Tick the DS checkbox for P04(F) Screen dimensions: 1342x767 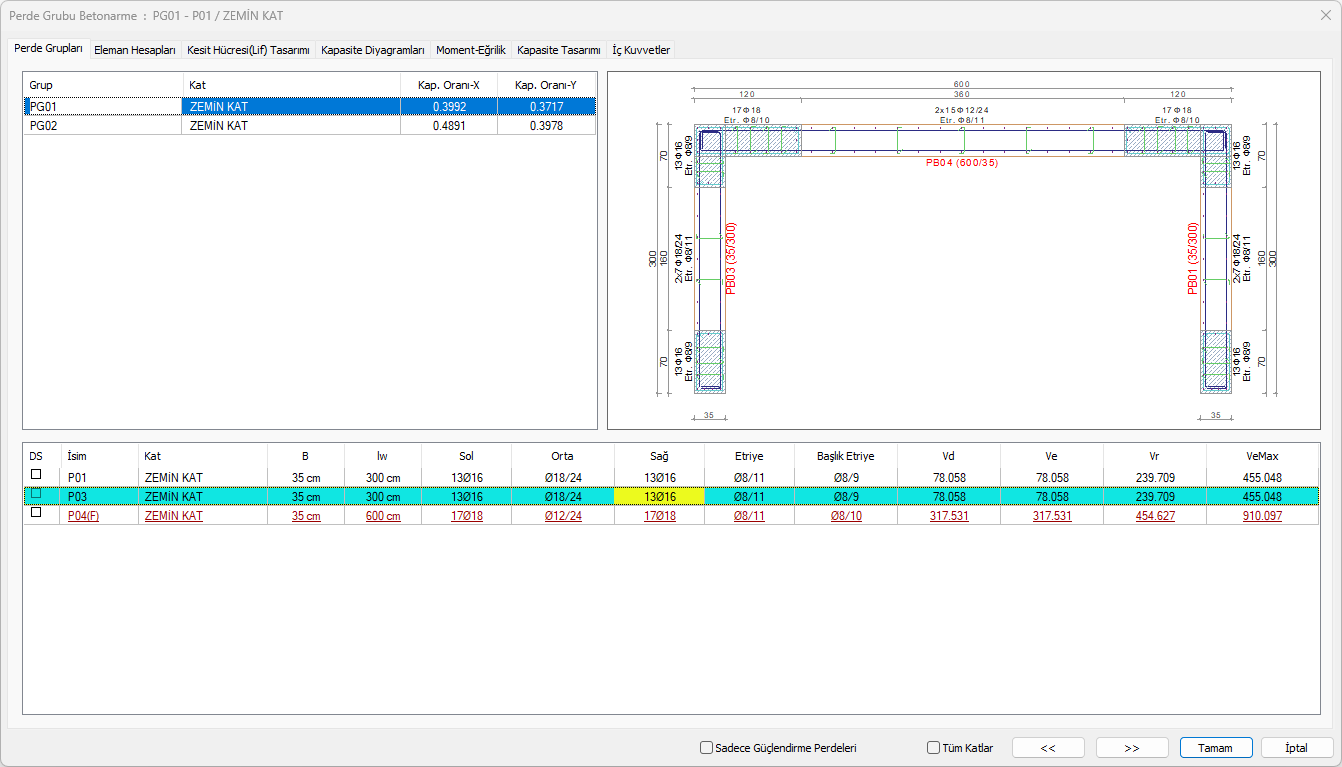36,513
